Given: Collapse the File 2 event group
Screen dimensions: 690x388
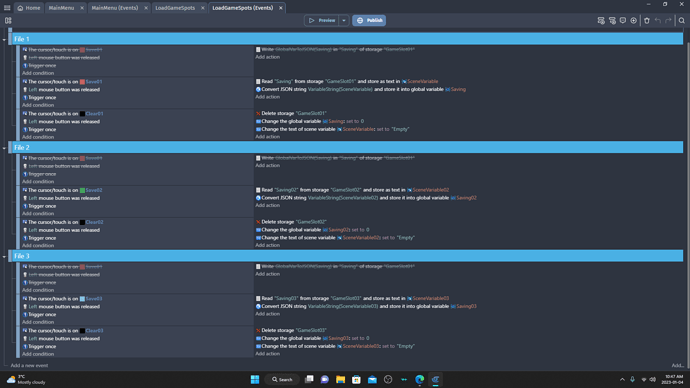Looking at the screenshot, I should 4,148.
